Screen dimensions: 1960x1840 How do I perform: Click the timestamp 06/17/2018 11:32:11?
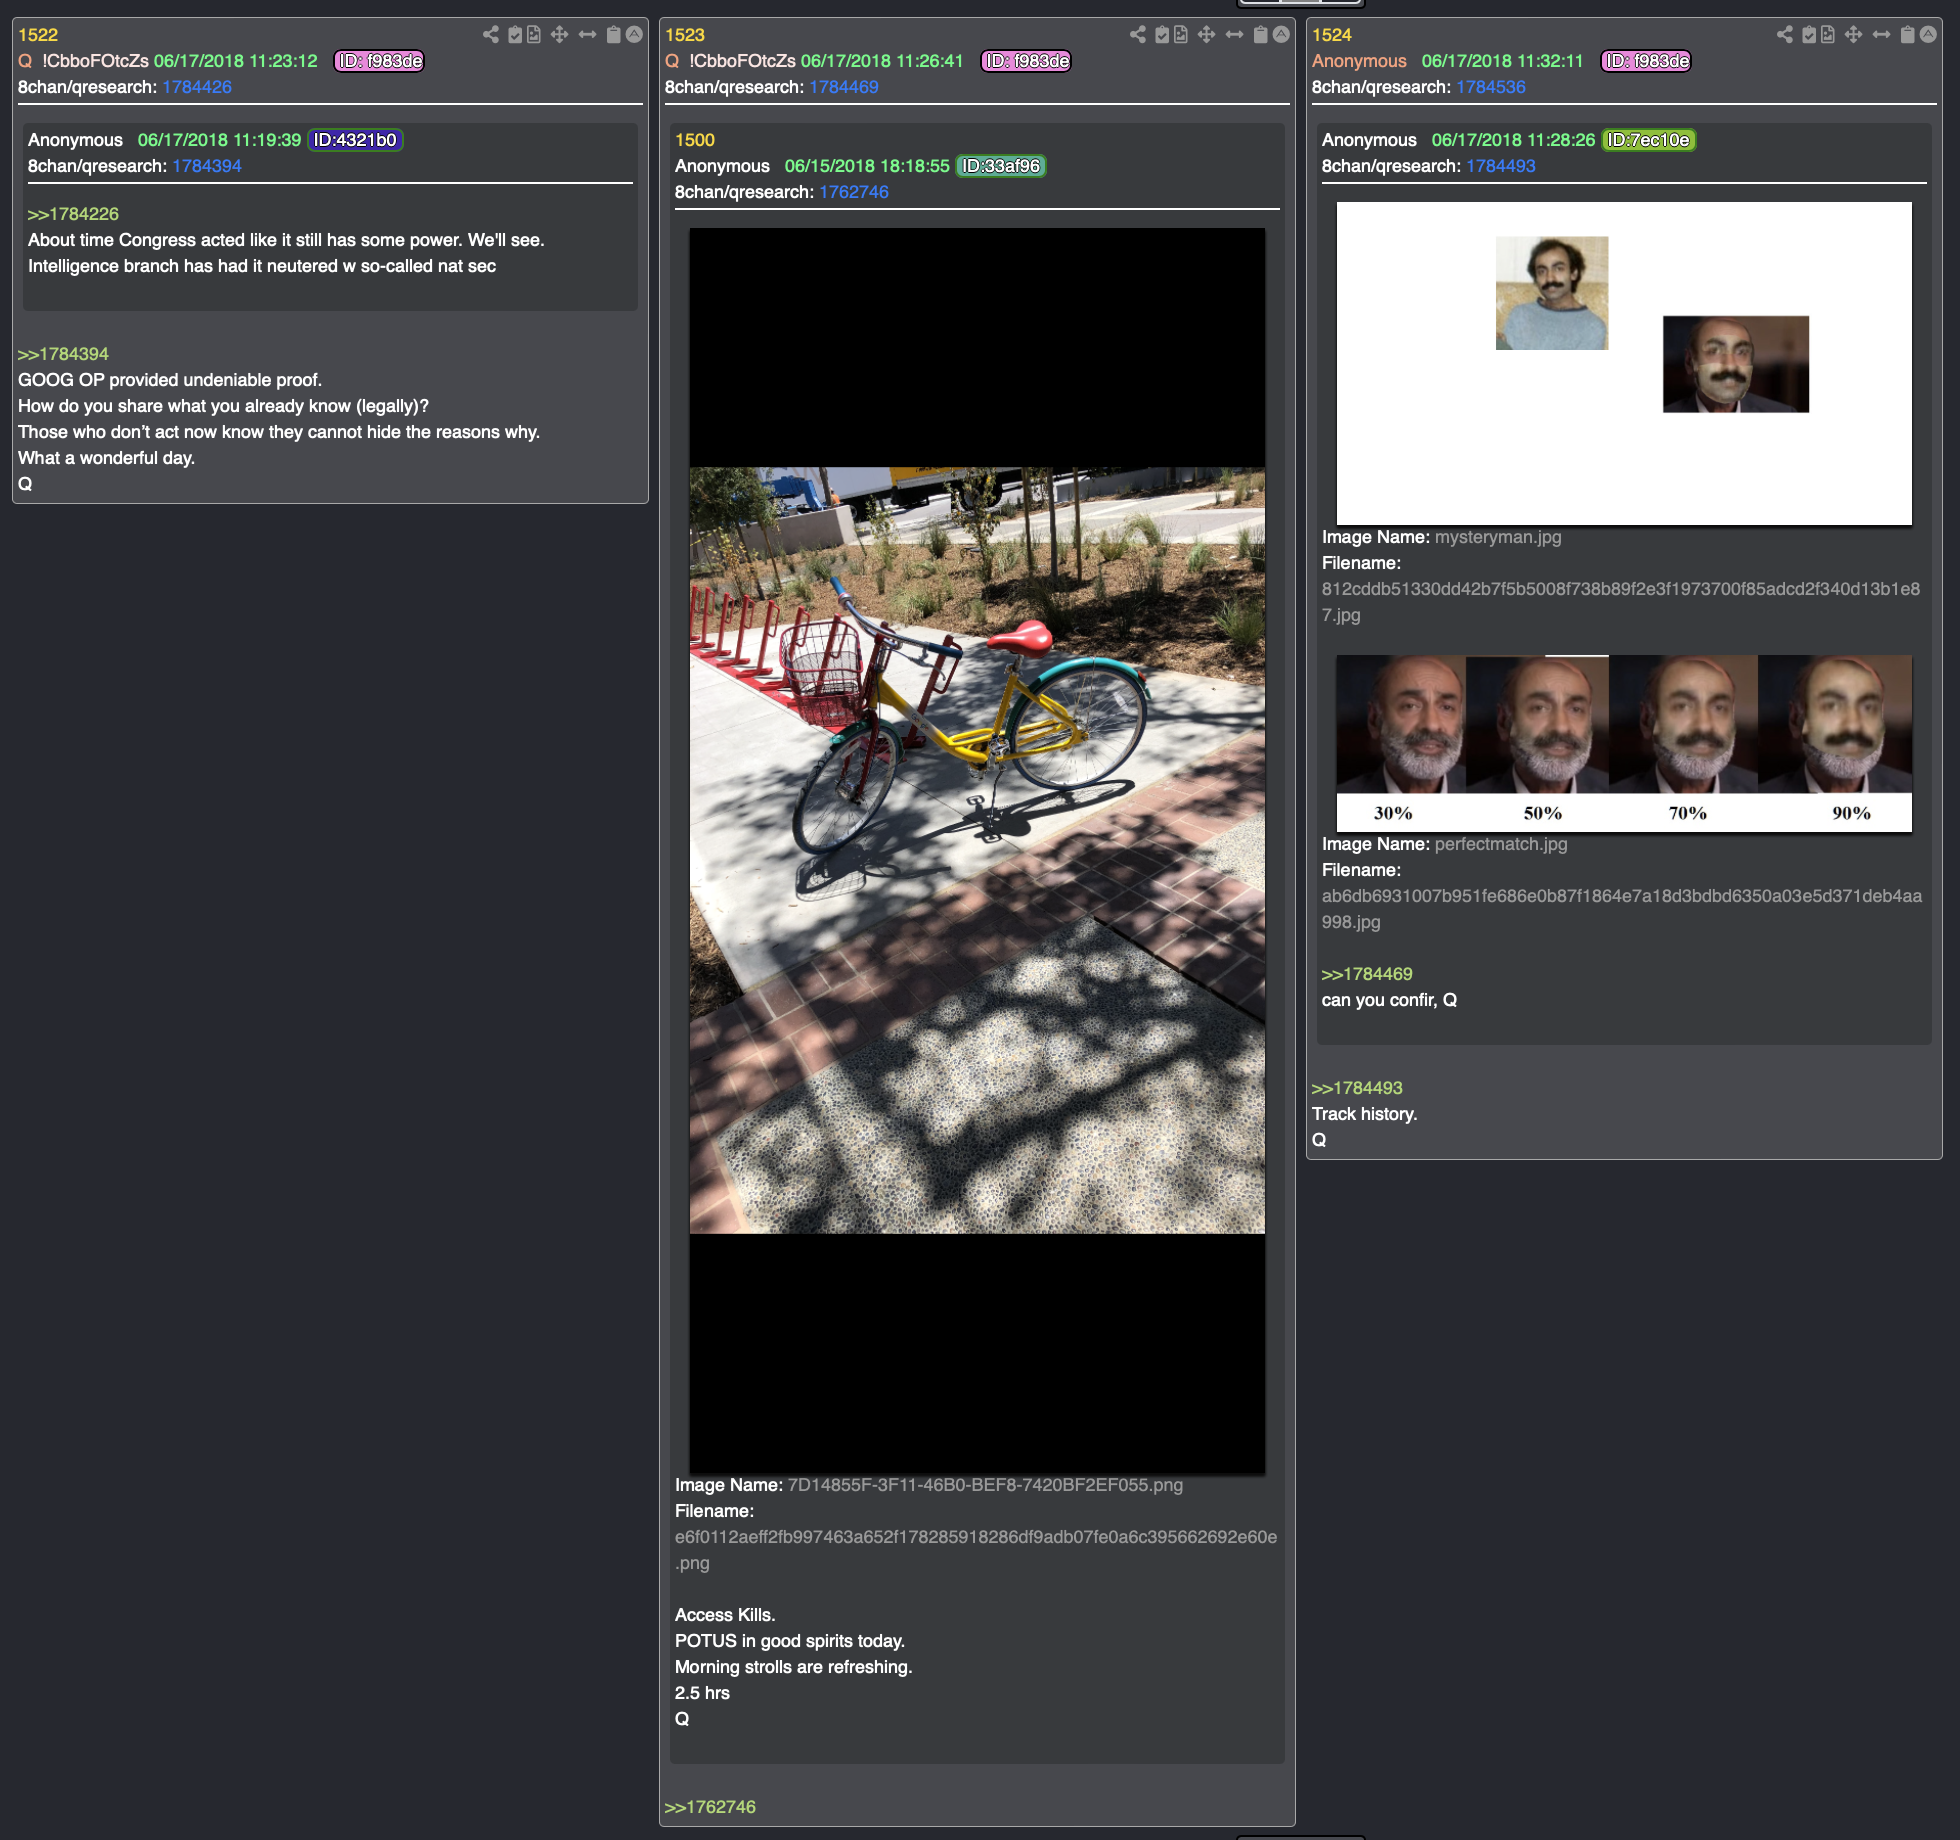click(x=1503, y=61)
